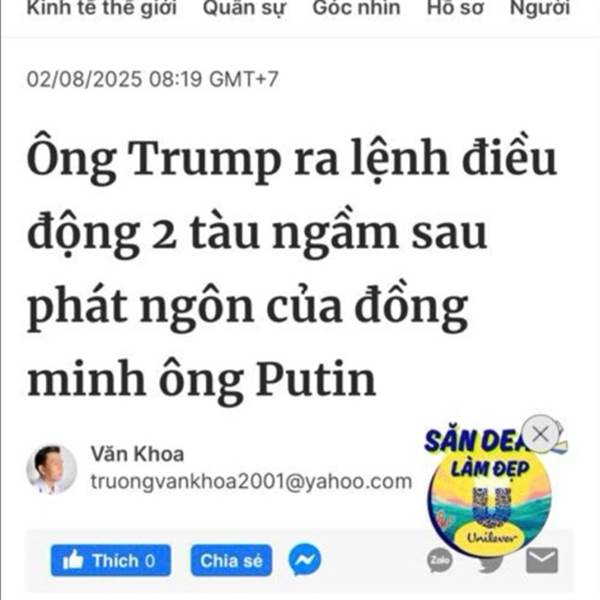Open author name Văn Khoa
Screen dimensions: 600x600
point(137,454)
